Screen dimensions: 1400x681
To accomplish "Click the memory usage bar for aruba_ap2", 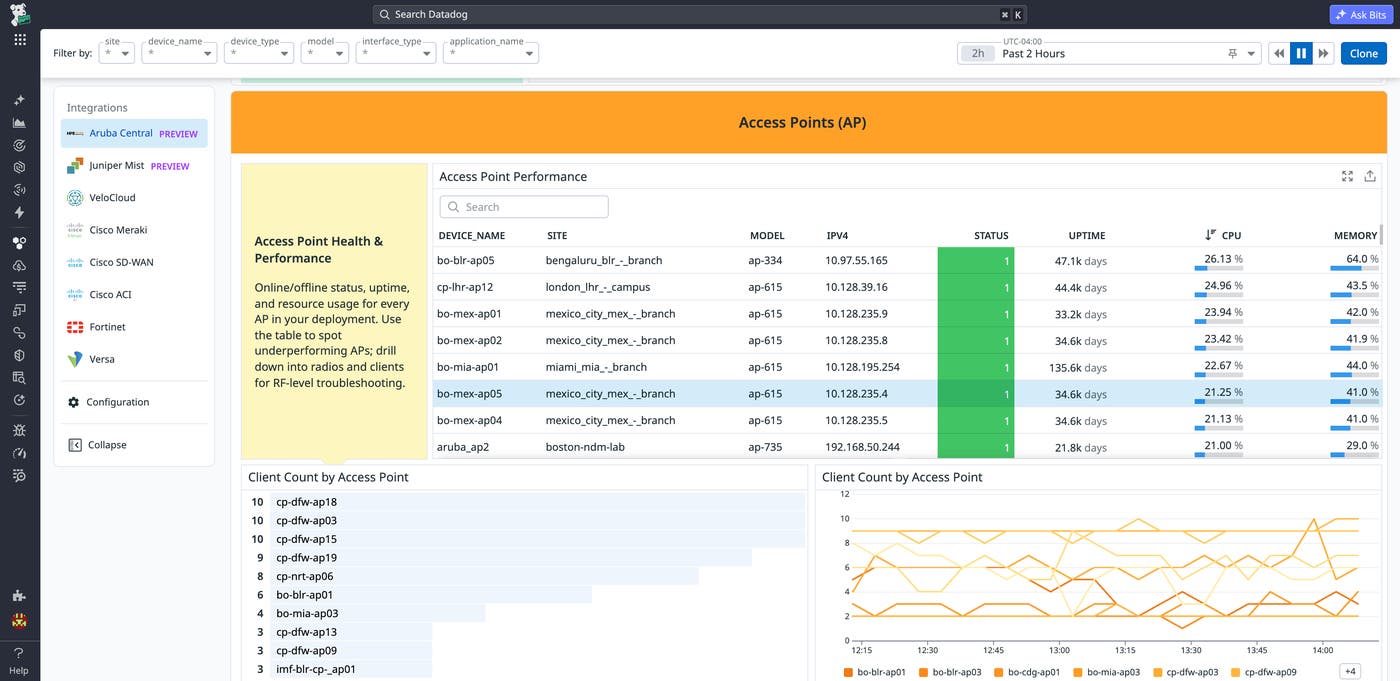I will click(x=1354, y=456).
